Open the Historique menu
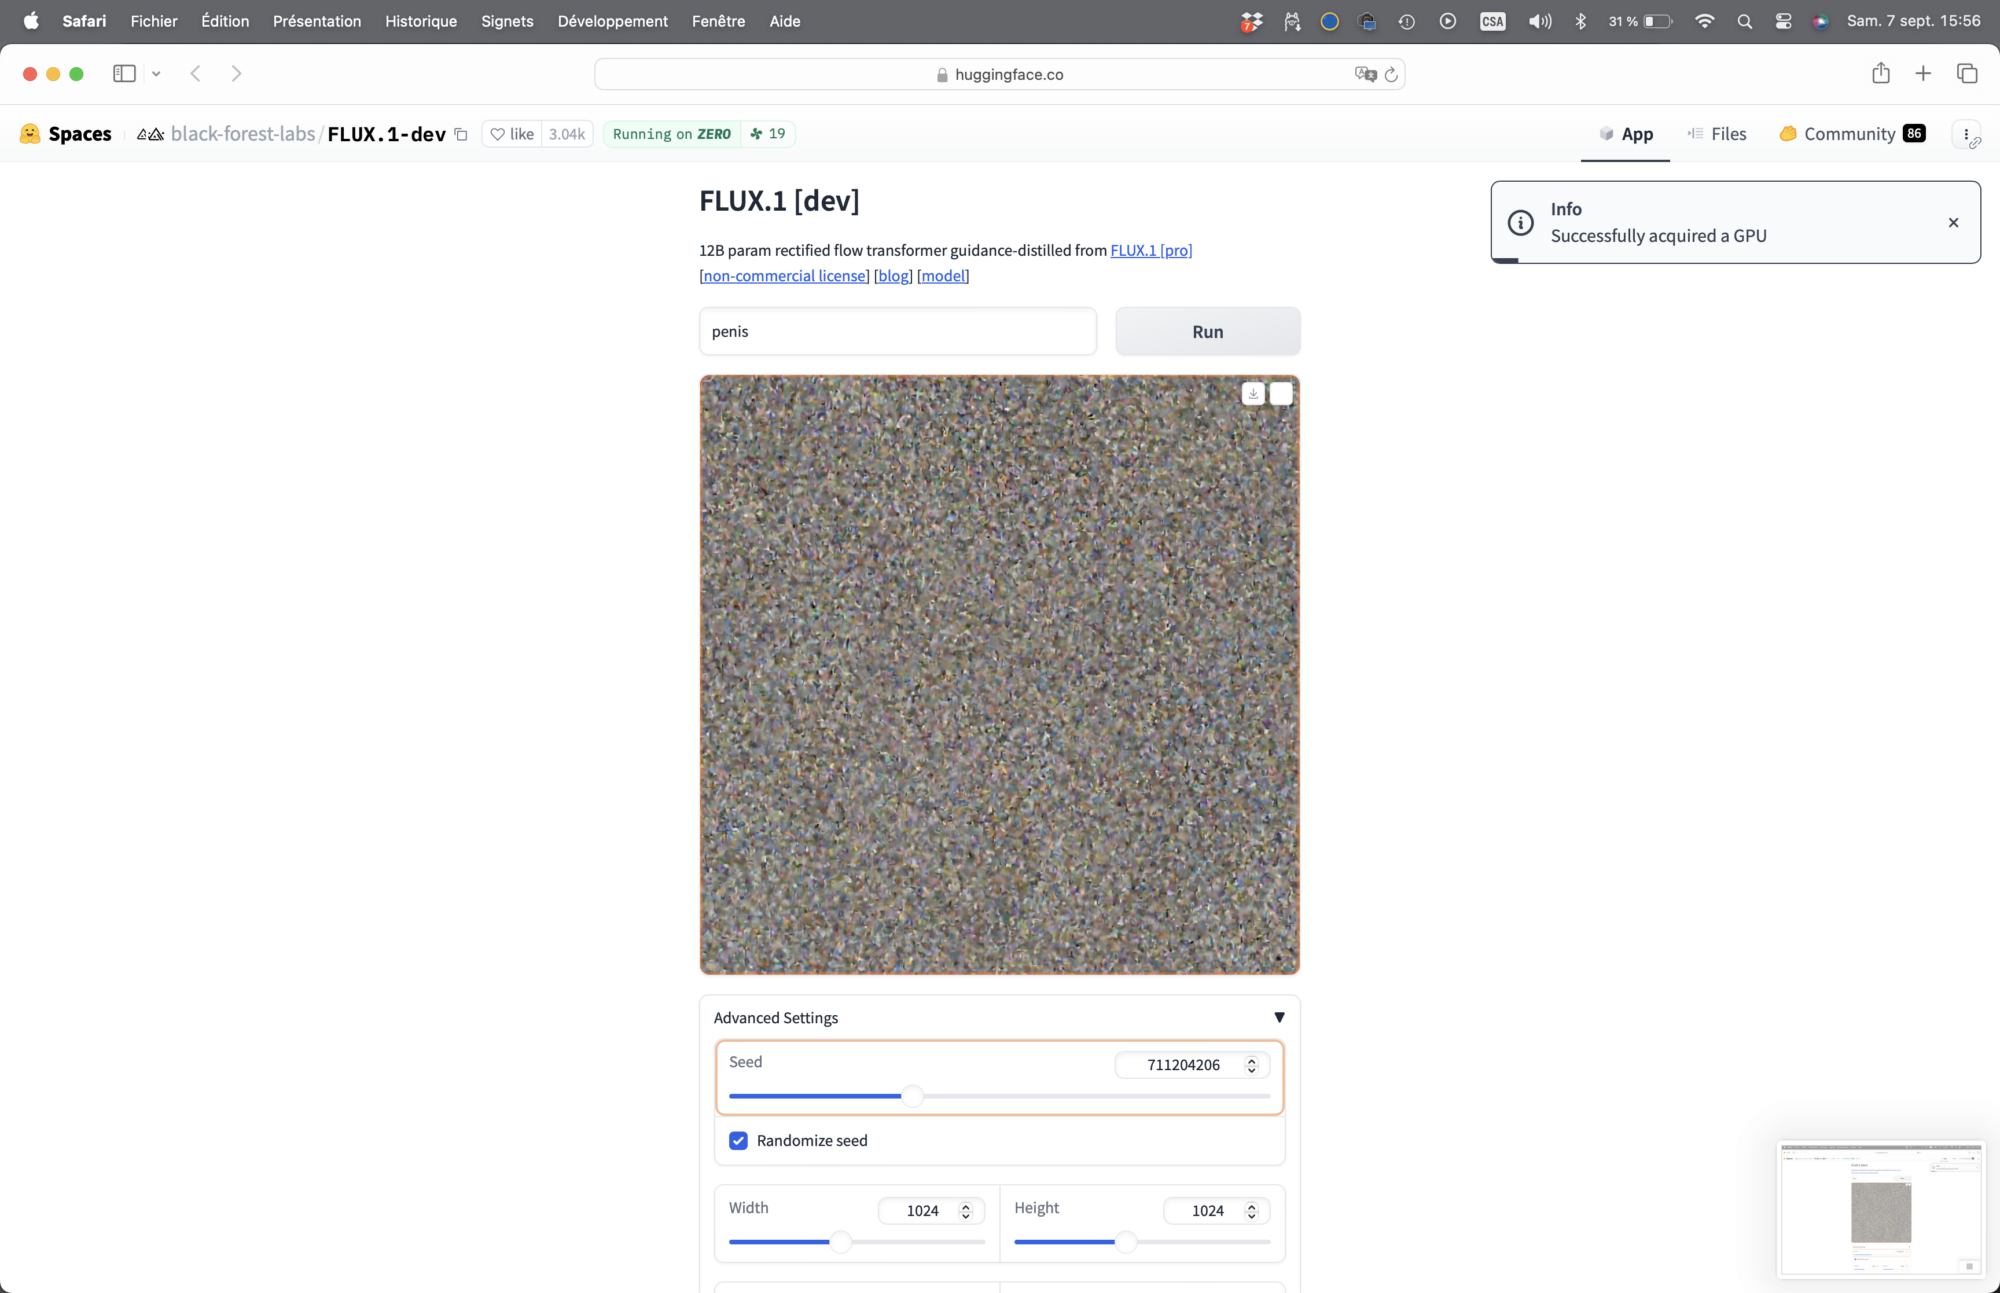Screen dimensions: 2000x1293 421,21
